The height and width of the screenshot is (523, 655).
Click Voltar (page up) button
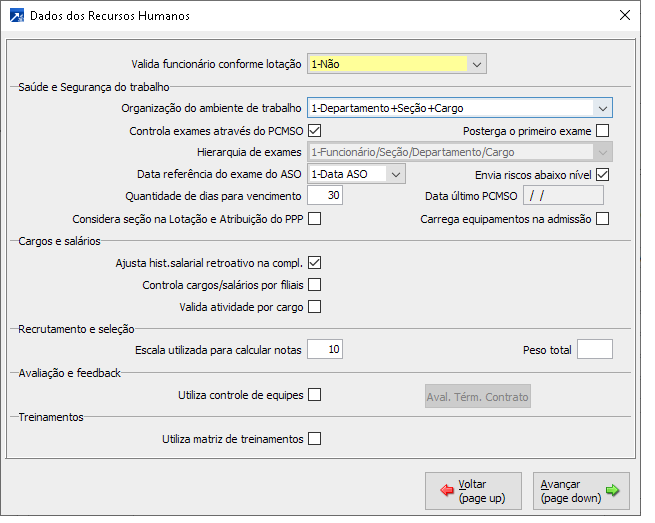pos(473,490)
